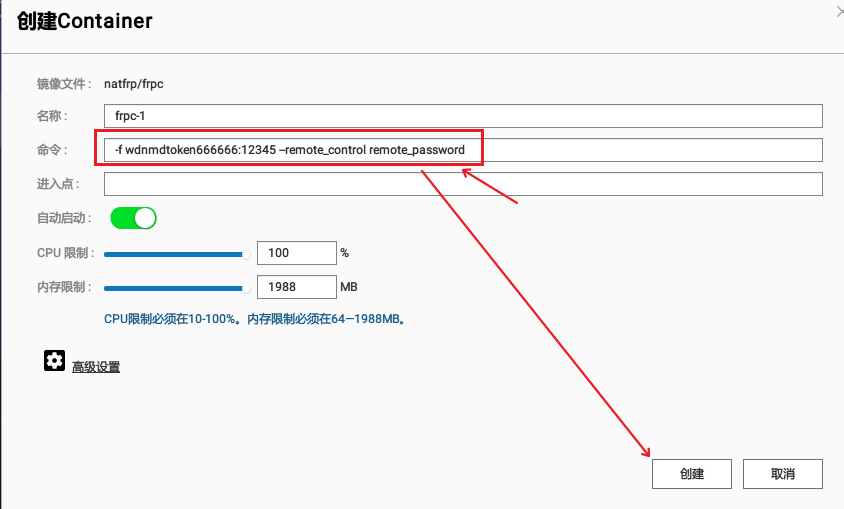Click the 内存限制 slider handle at its right end
This screenshot has height=509, width=844.
coord(247,288)
